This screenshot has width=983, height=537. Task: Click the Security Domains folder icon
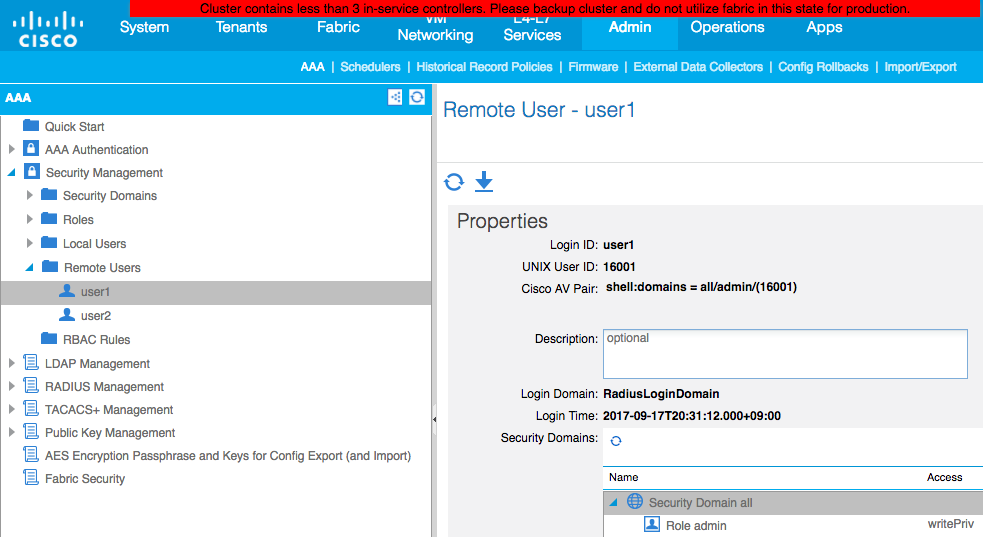(49, 195)
